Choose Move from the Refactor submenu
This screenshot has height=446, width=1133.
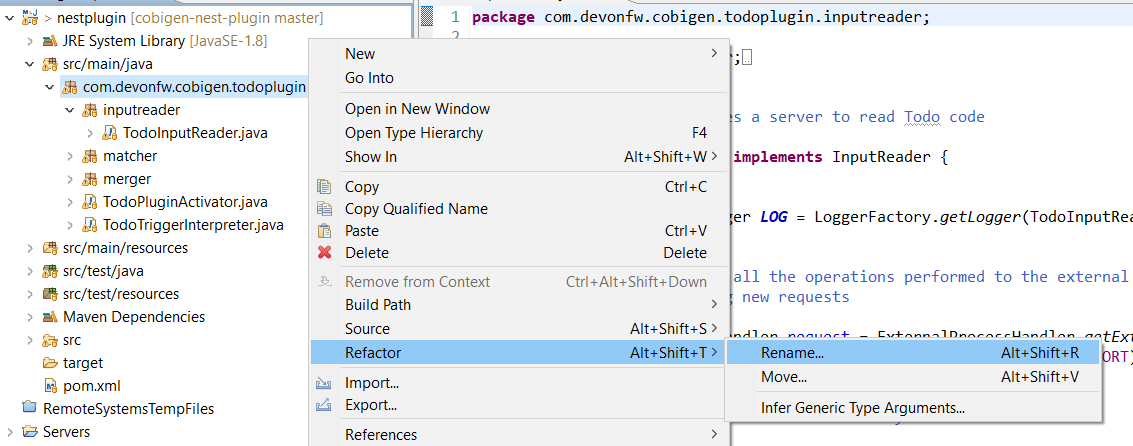click(x=783, y=377)
